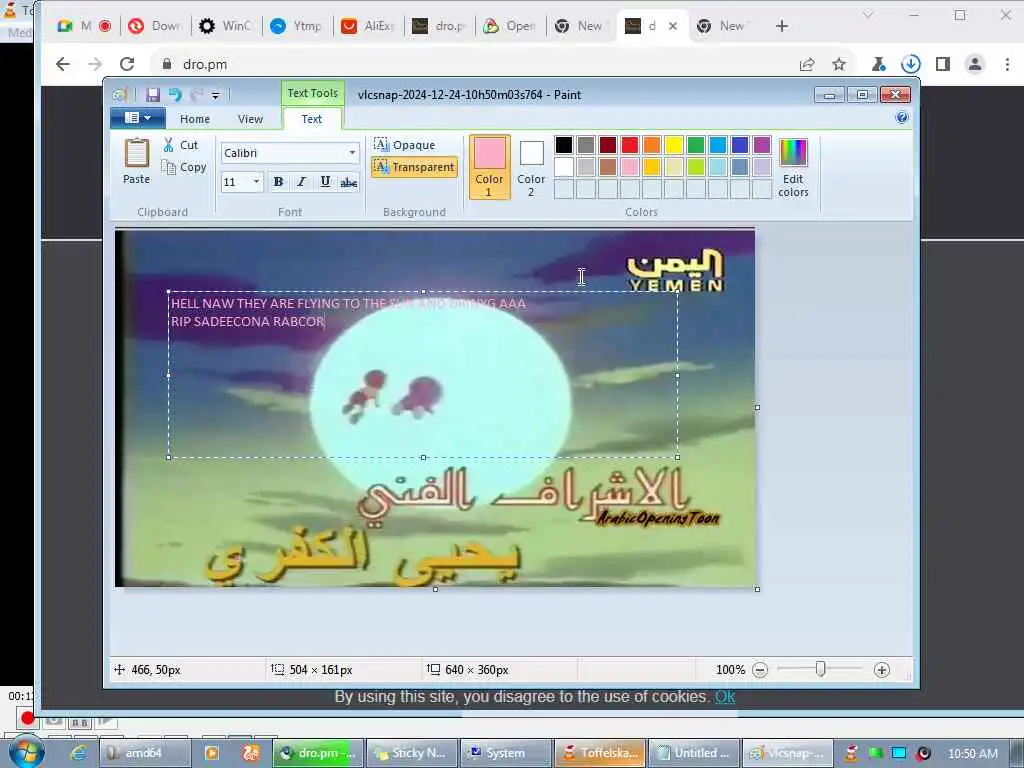Select the Color 1 button
The image size is (1024, 768).
[x=489, y=167]
